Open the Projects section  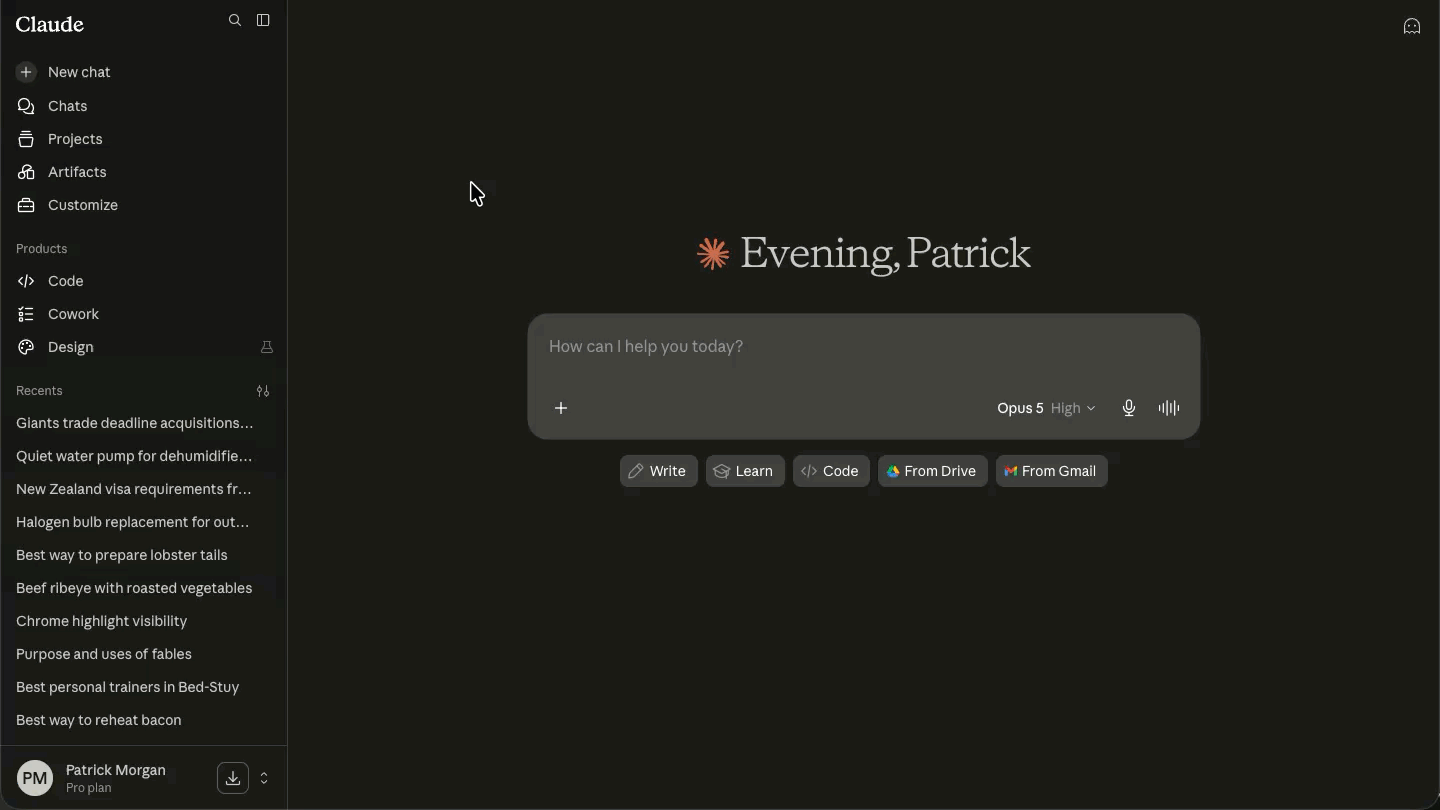coord(144,139)
